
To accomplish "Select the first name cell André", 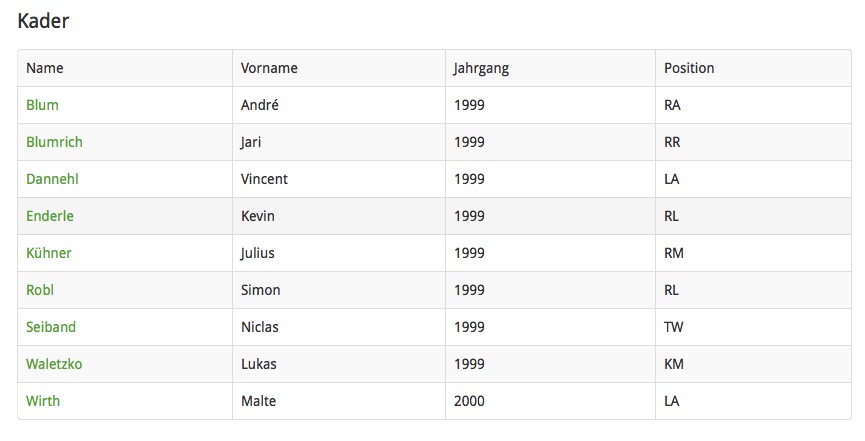I will tap(259, 105).
